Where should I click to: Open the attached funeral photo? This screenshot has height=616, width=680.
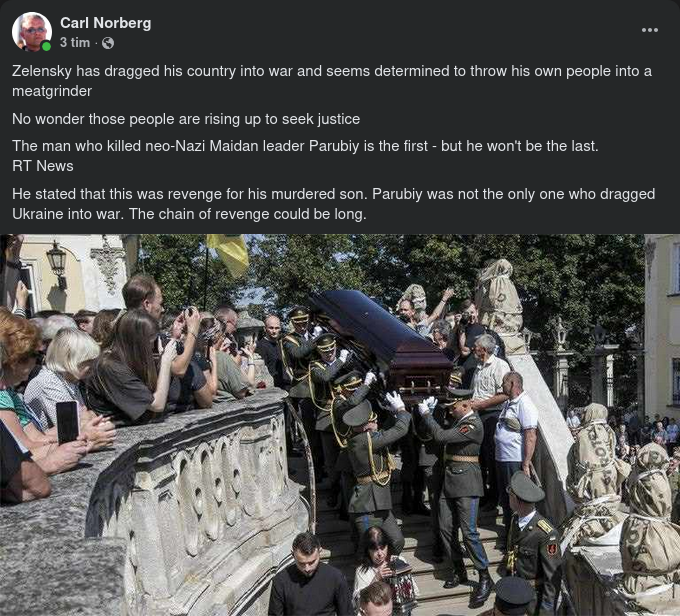pos(340,425)
